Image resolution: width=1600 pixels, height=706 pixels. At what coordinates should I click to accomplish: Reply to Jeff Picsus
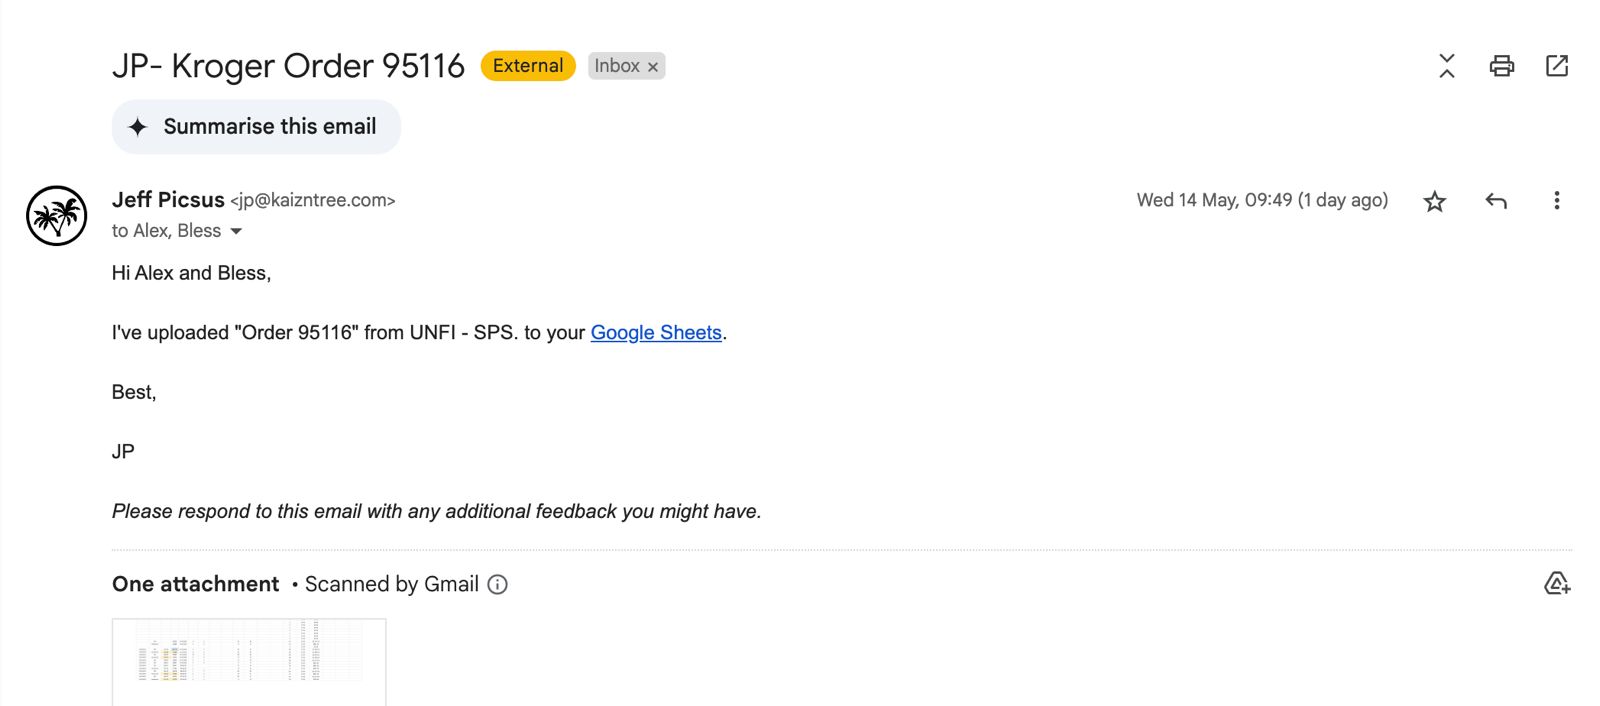point(1495,201)
